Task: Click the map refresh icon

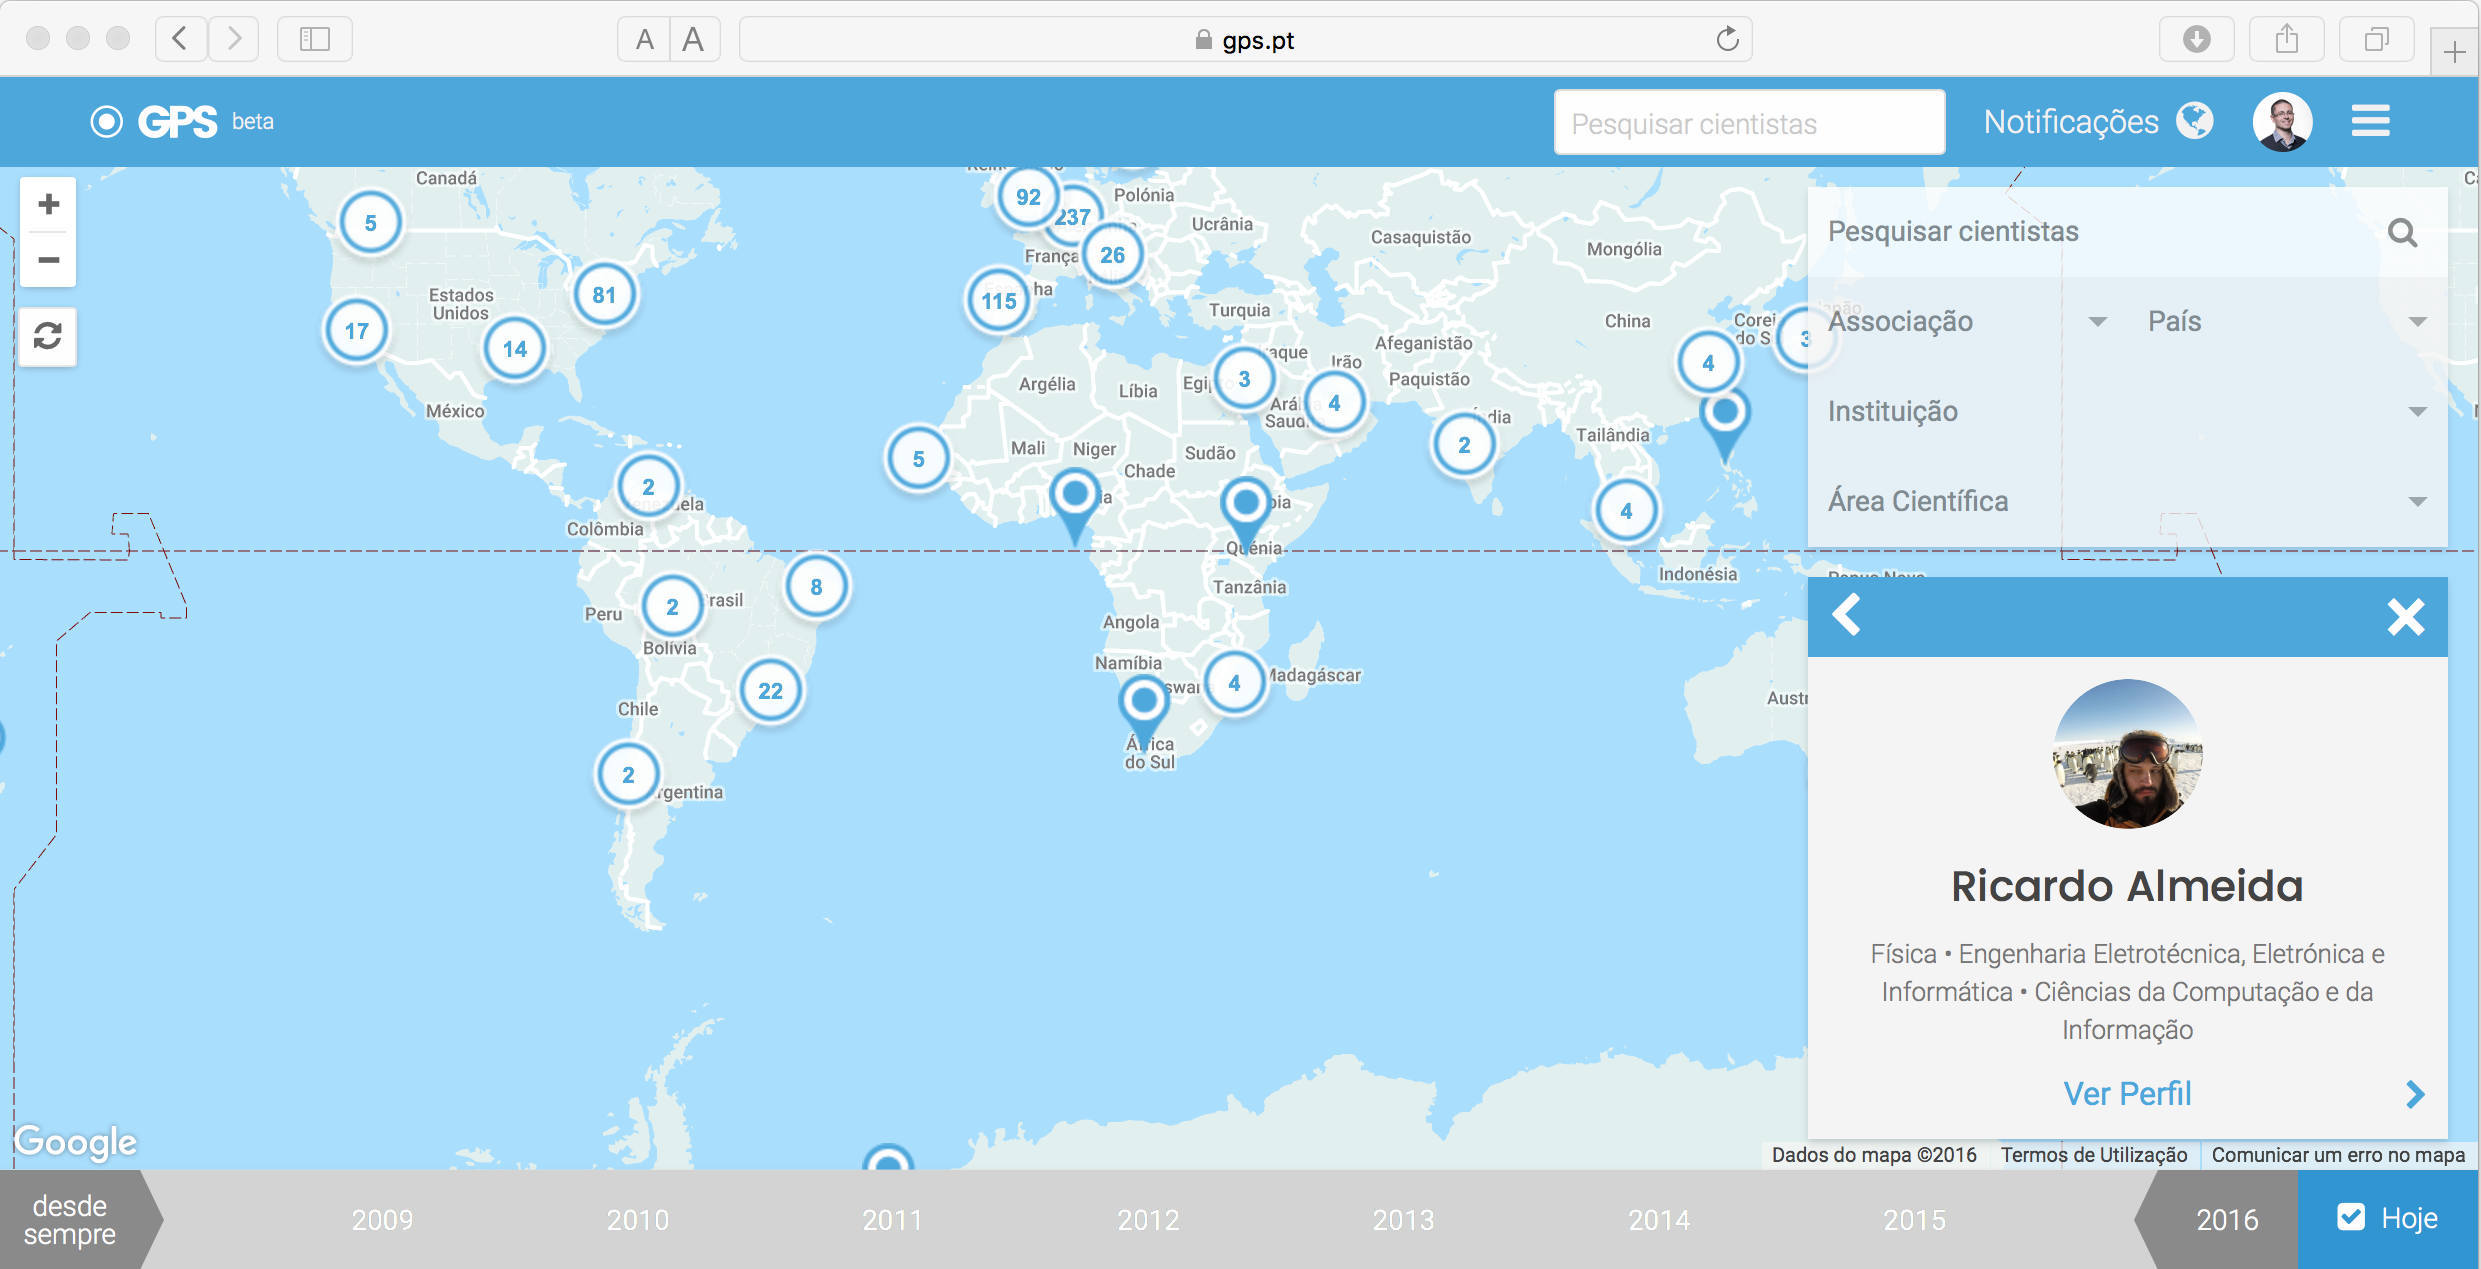Action: [x=48, y=336]
